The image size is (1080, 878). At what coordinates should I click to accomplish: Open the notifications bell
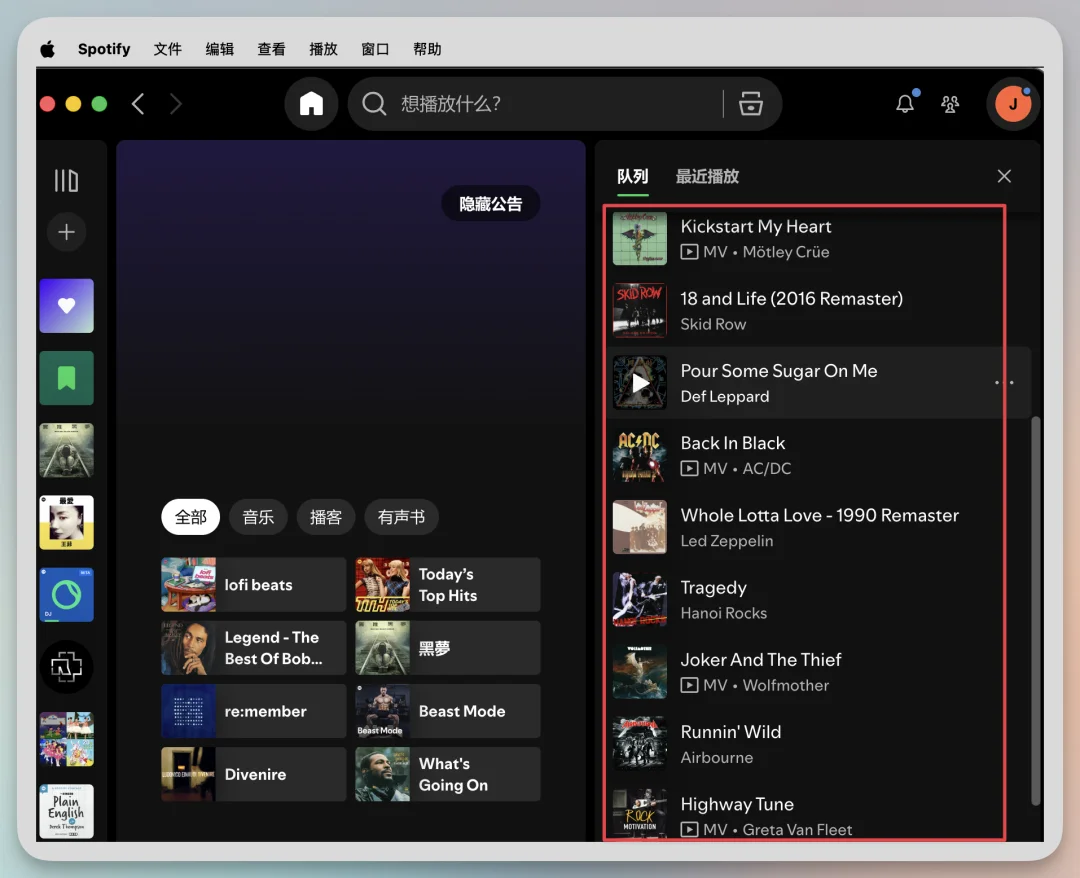905,104
